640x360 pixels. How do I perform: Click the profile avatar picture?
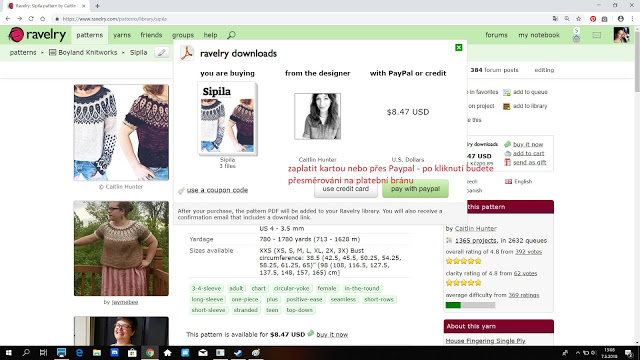tap(621, 35)
